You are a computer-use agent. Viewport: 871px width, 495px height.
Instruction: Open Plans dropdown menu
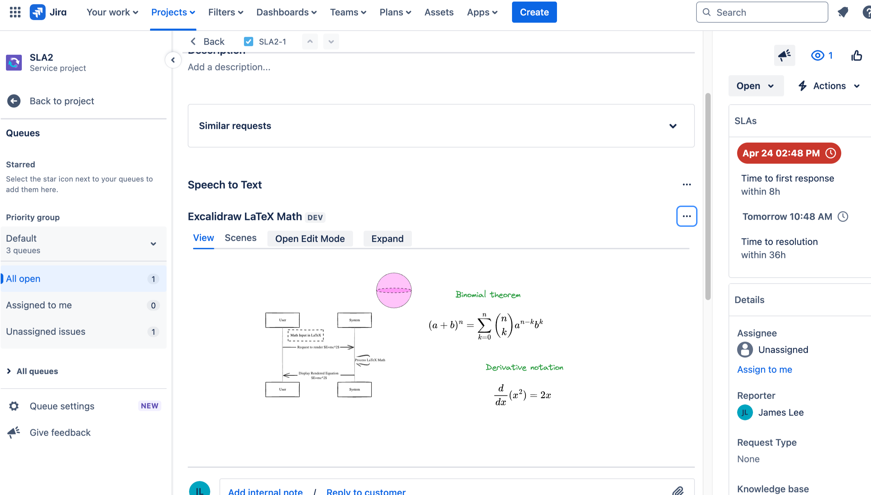(x=396, y=12)
